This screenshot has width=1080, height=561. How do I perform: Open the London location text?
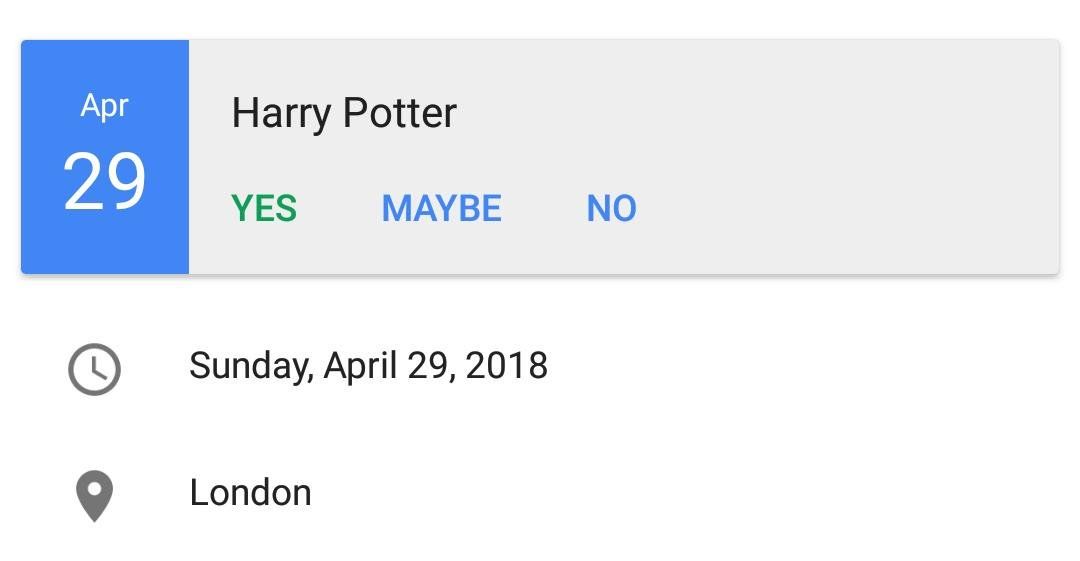click(x=250, y=493)
